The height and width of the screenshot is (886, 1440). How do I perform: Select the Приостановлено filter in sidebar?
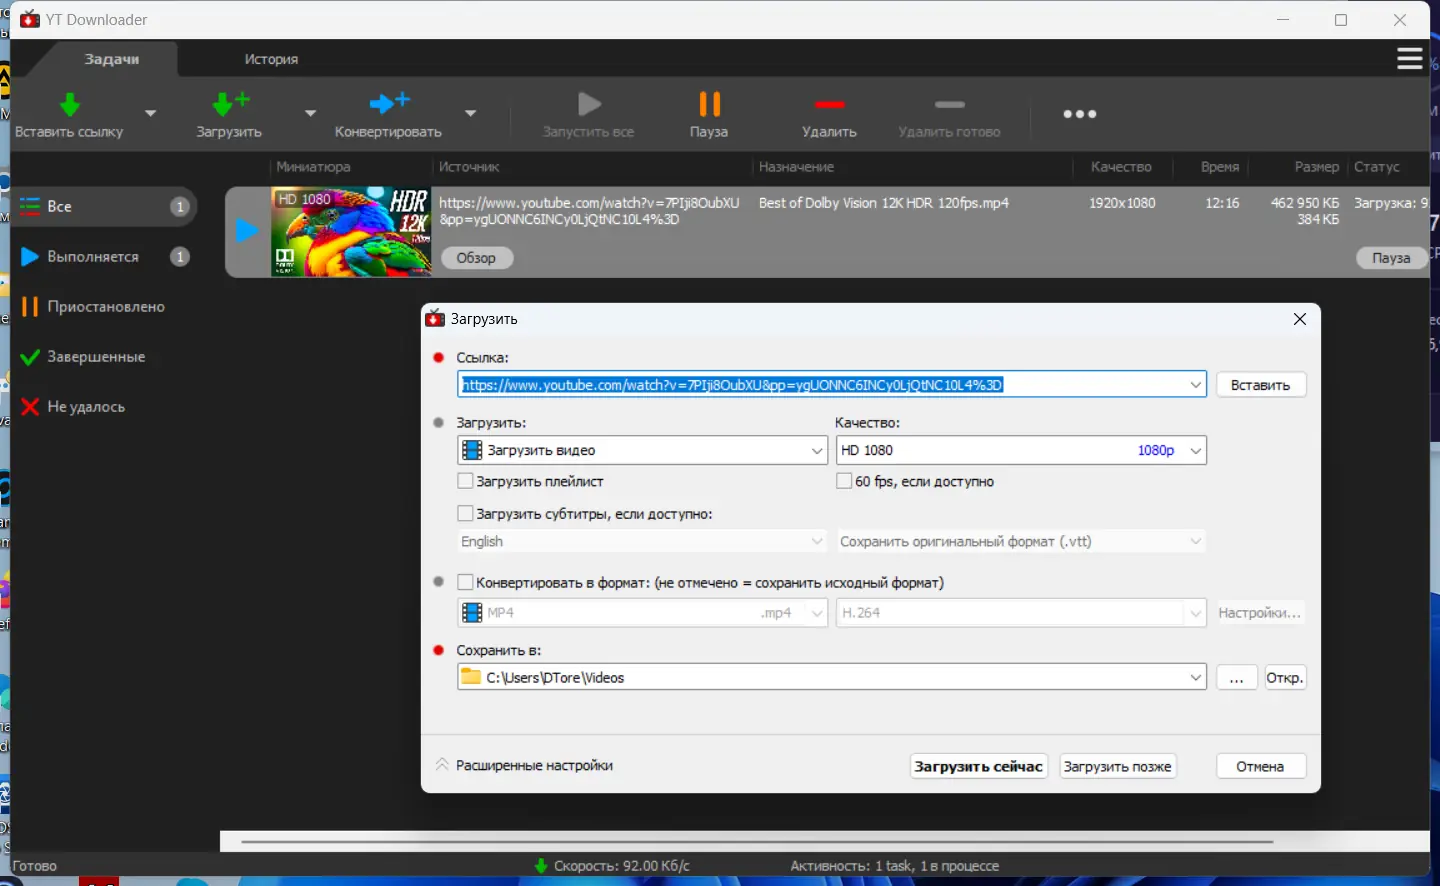104,307
